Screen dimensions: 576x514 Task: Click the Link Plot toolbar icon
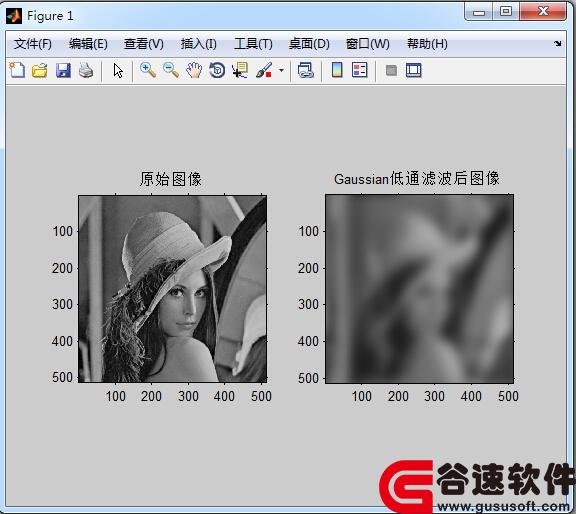(305, 70)
